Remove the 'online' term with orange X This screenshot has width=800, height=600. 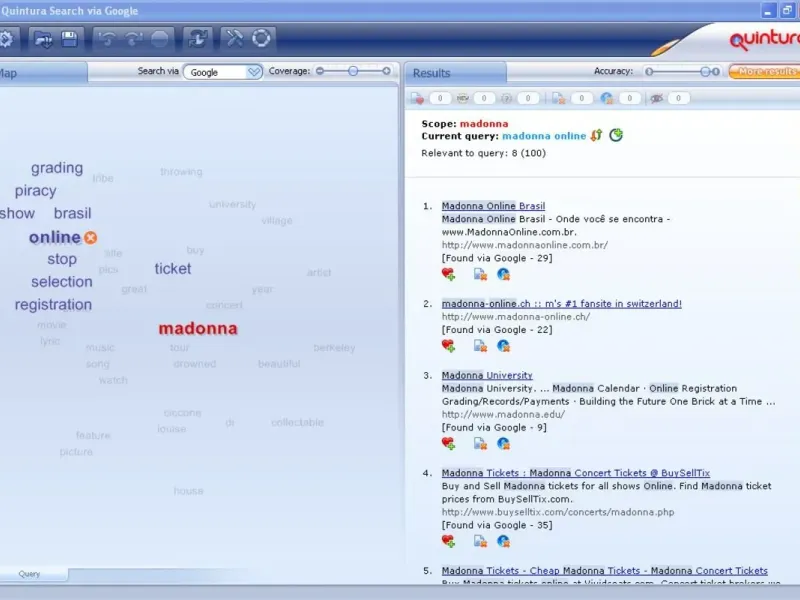pyautogui.click(x=91, y=238)
